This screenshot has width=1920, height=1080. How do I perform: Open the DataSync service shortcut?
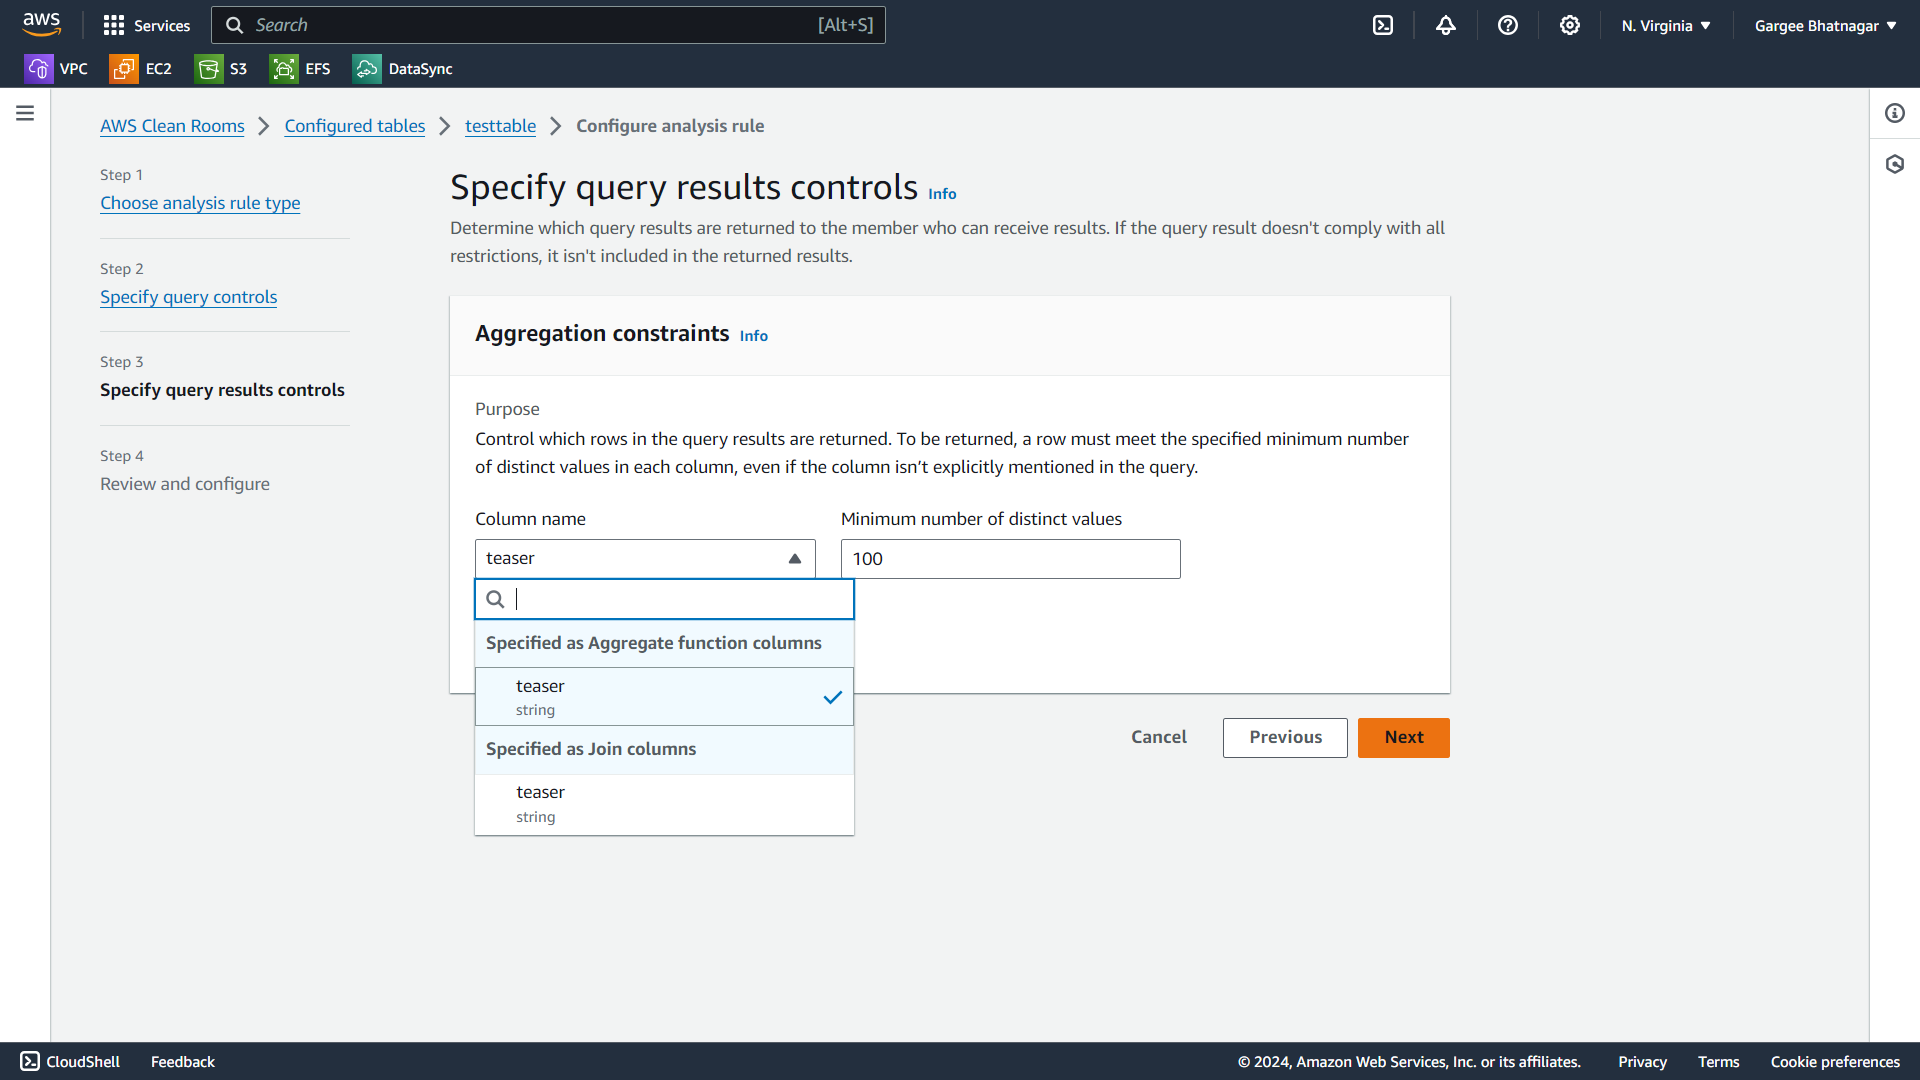click(403, 69)
